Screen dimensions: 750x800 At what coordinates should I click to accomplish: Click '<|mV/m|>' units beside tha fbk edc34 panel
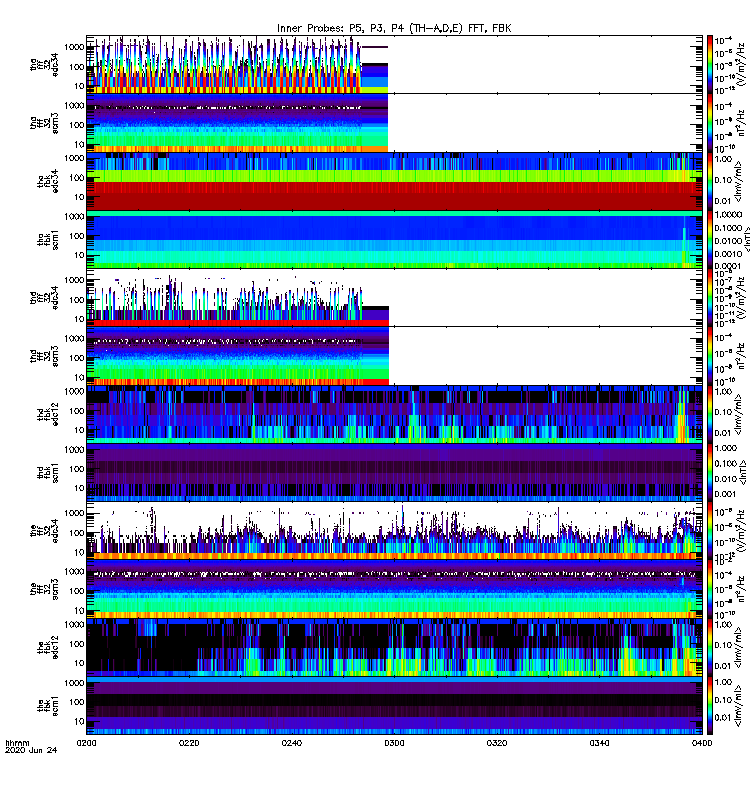click(739, 182)
